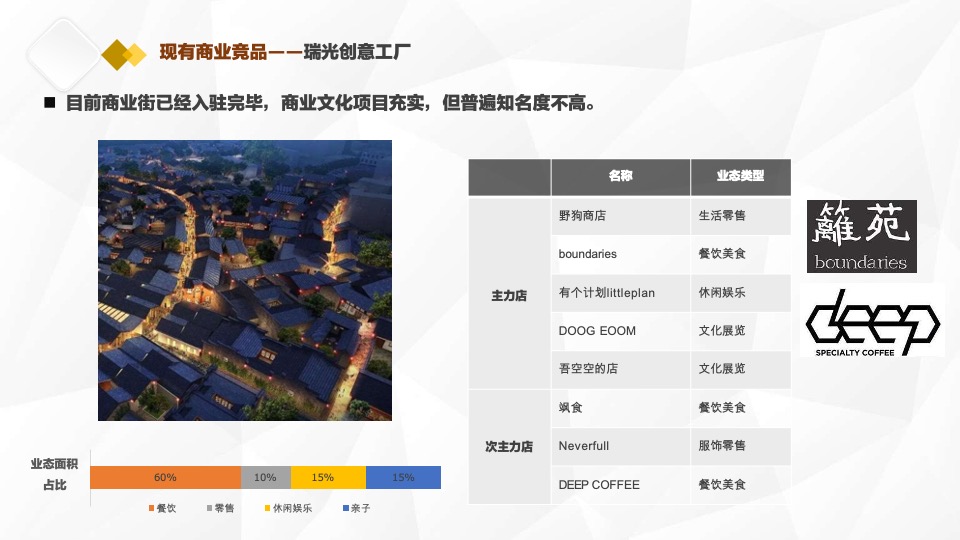Screen dimensions: 960x540
Task: Click 文化展览 in the 吾空空的店 row
Action: tap(741, 369)
